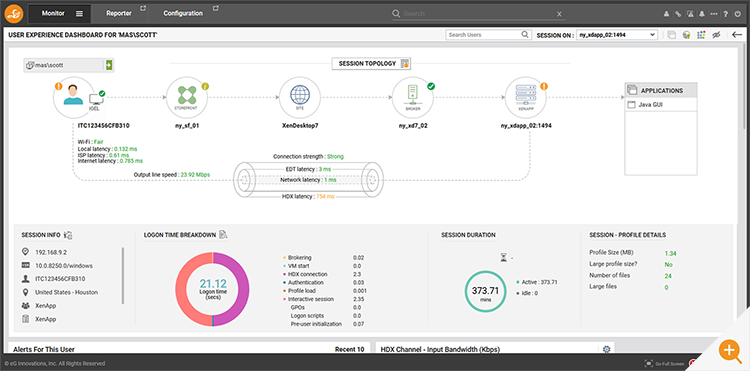
Task: Click the Active : 373.71 legend item
Action: (537, 283)
